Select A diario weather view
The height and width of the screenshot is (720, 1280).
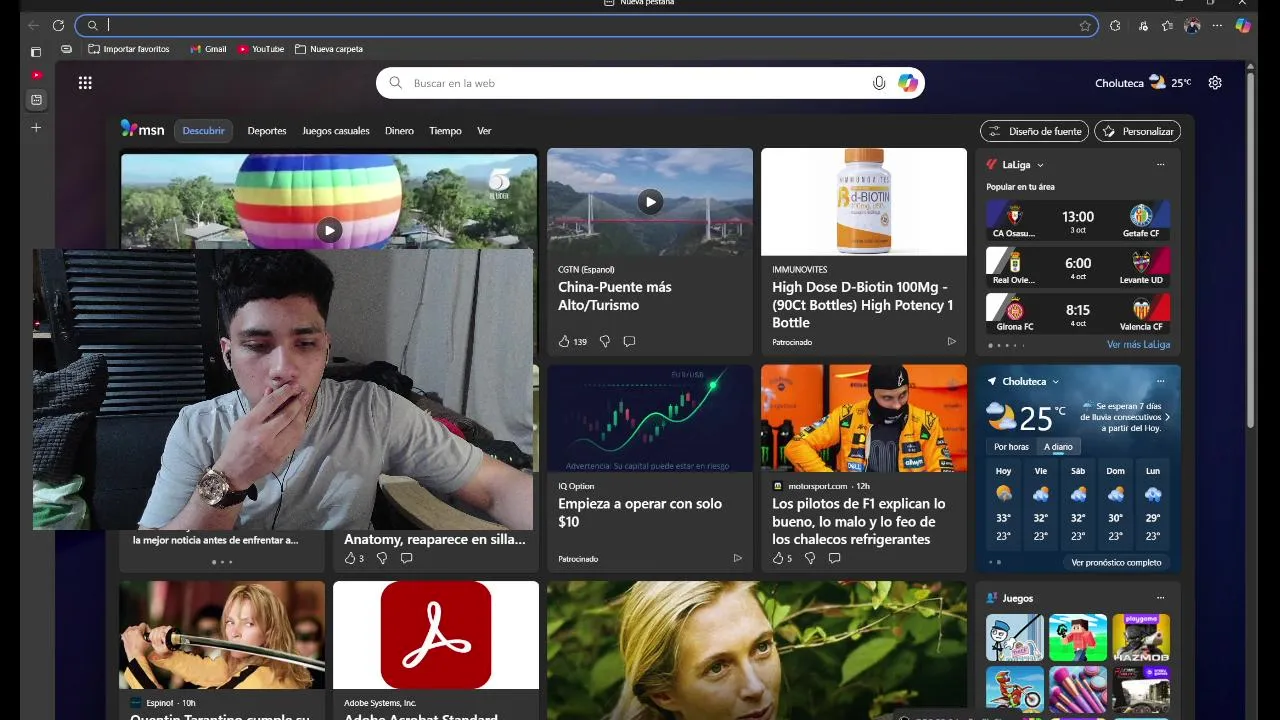(1058, 447)
